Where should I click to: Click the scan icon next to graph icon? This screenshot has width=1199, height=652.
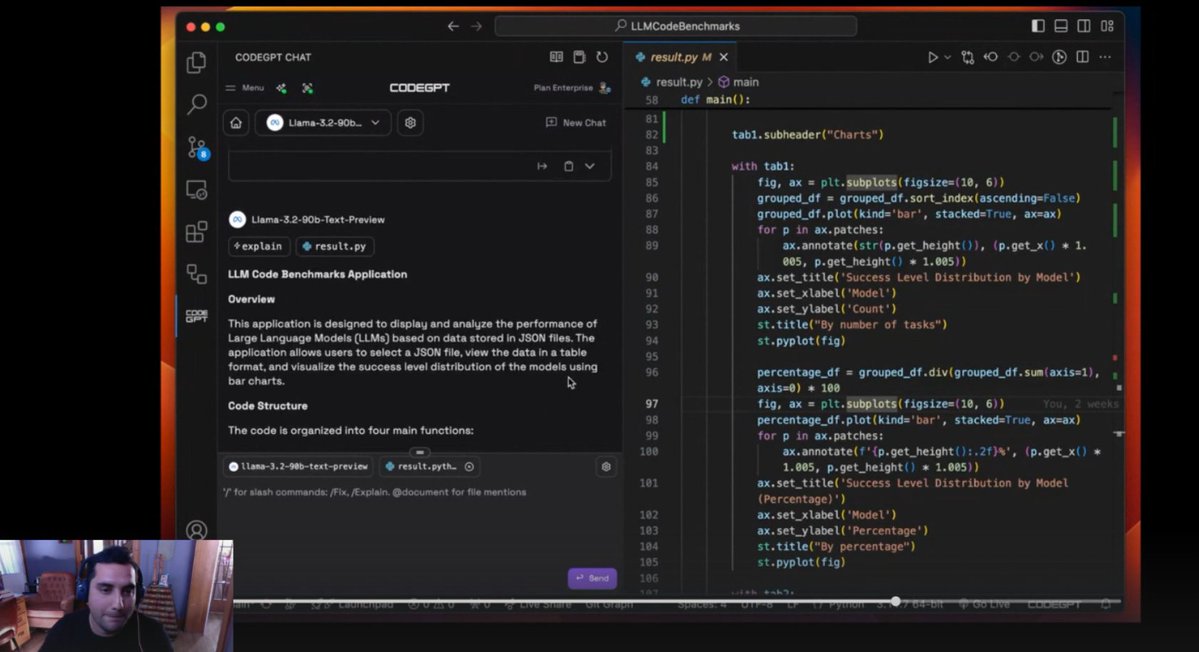[307, 88]
